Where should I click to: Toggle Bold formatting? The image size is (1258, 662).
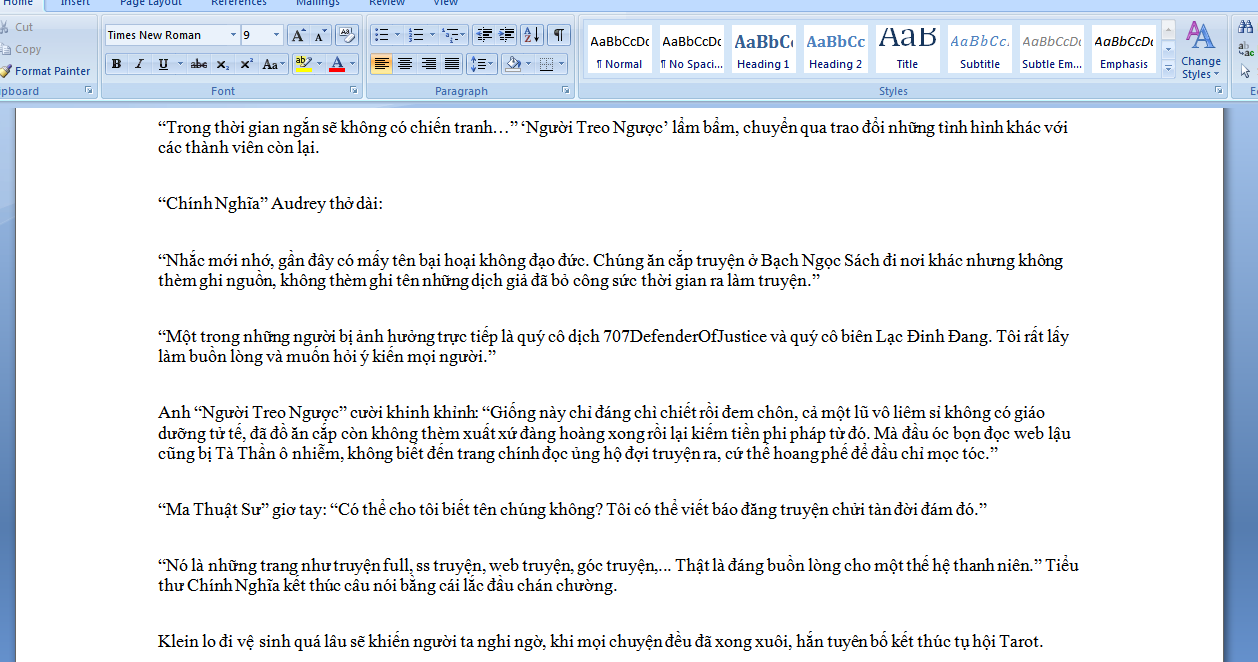click(116, 65)
